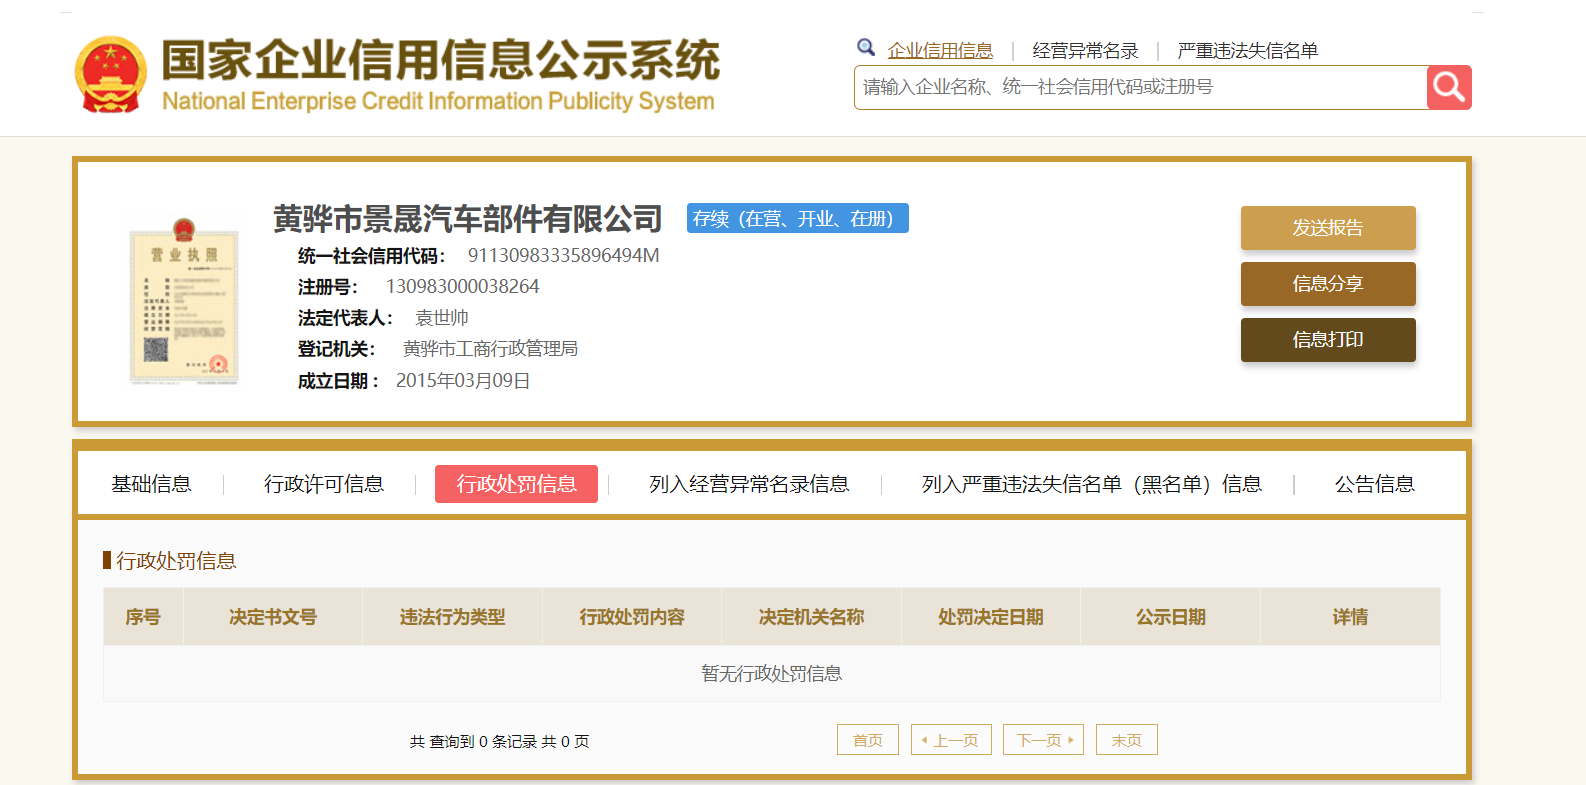Open the 列入严重违法失信名单（黑名单）信息 tab

point(1092,484)
